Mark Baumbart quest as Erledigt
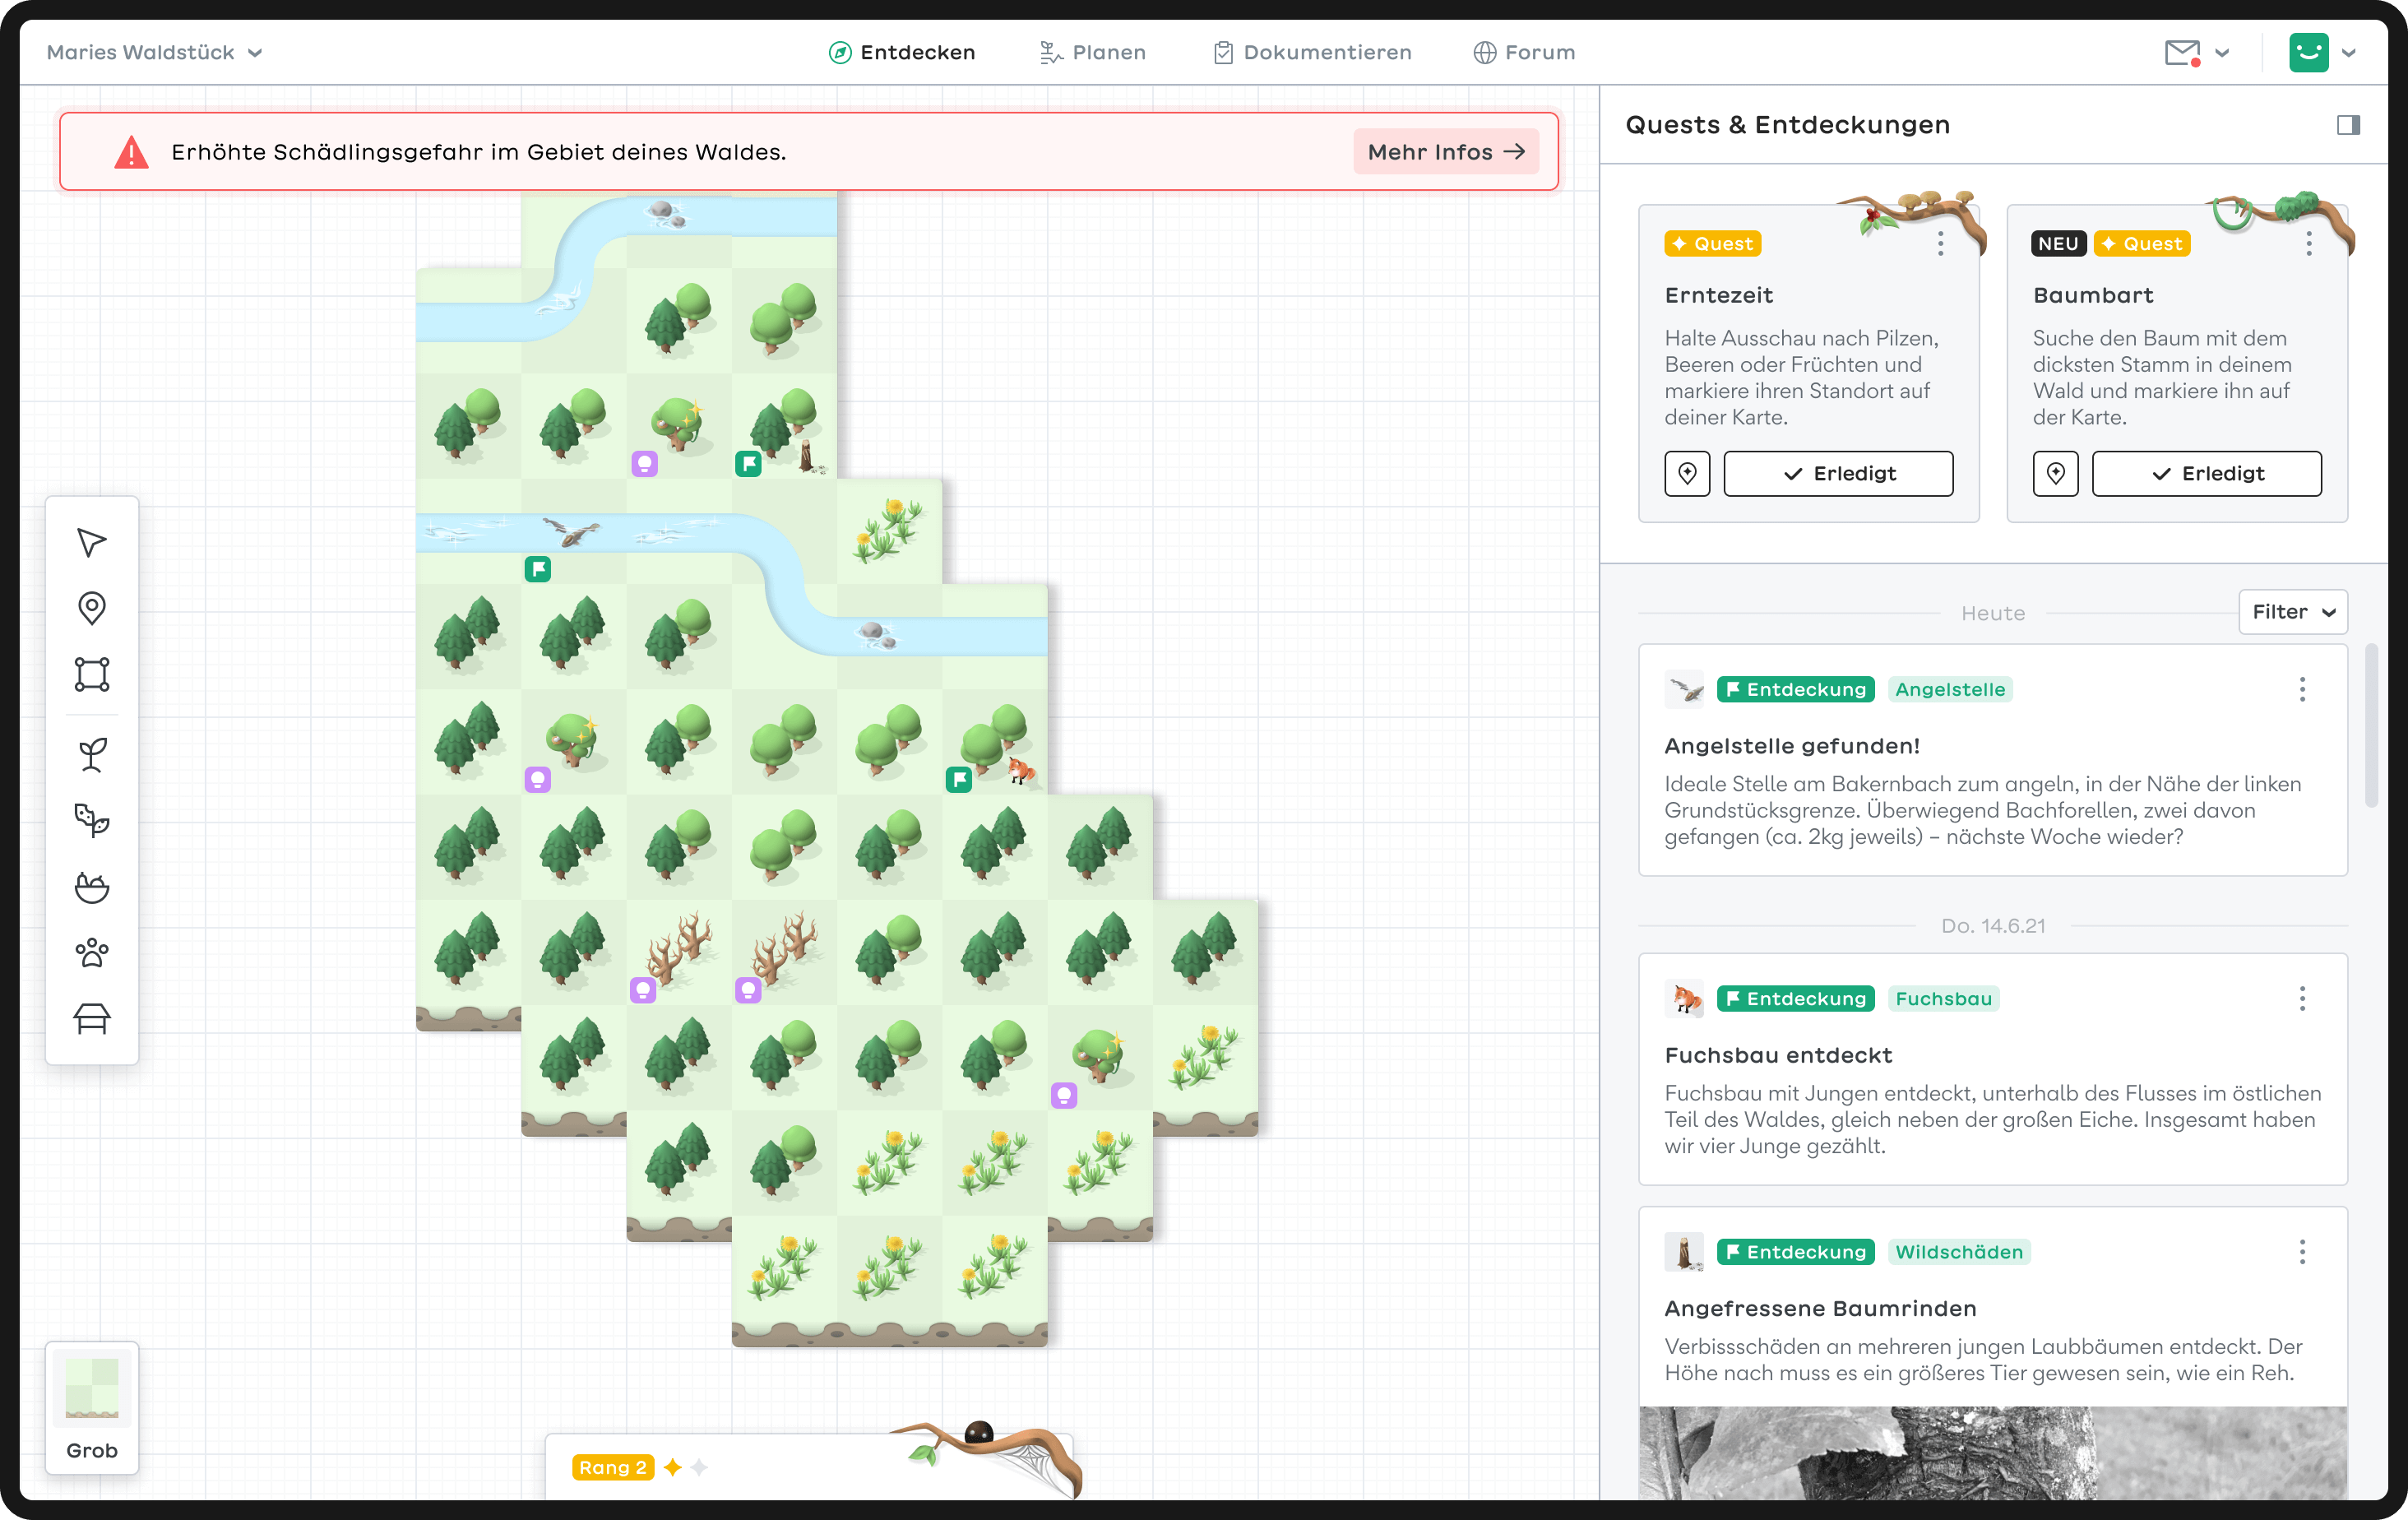This screenshot has height=1520, width=2408. coord(2206,473)
